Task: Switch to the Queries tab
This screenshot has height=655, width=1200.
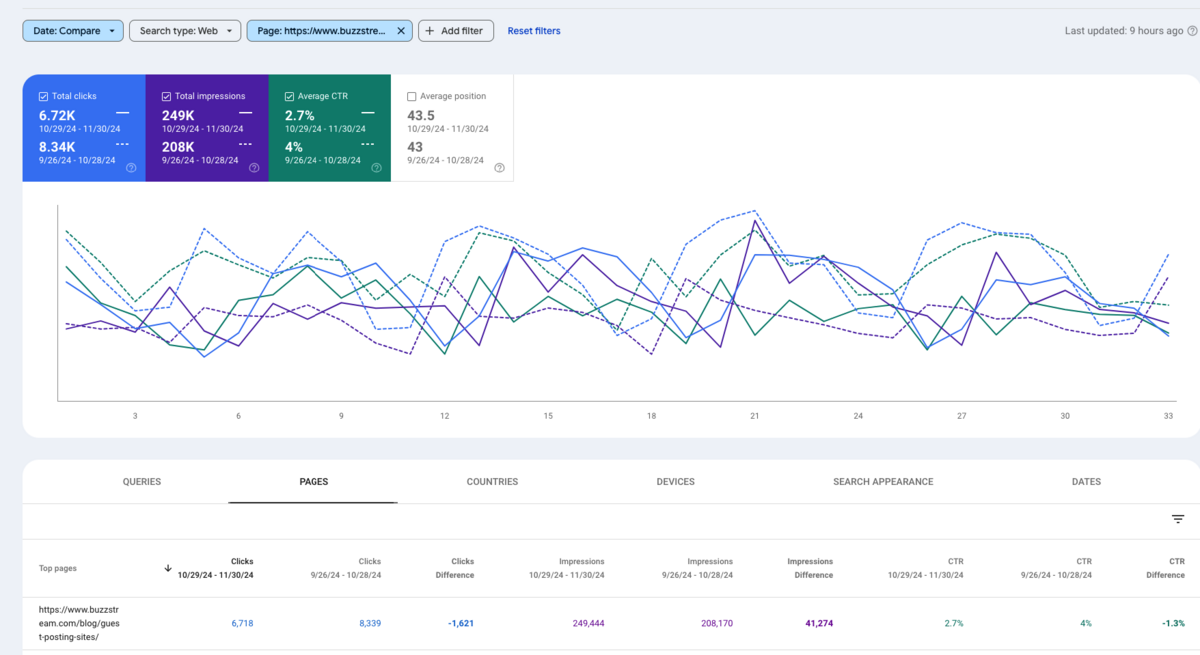Action: pos(142,482)
